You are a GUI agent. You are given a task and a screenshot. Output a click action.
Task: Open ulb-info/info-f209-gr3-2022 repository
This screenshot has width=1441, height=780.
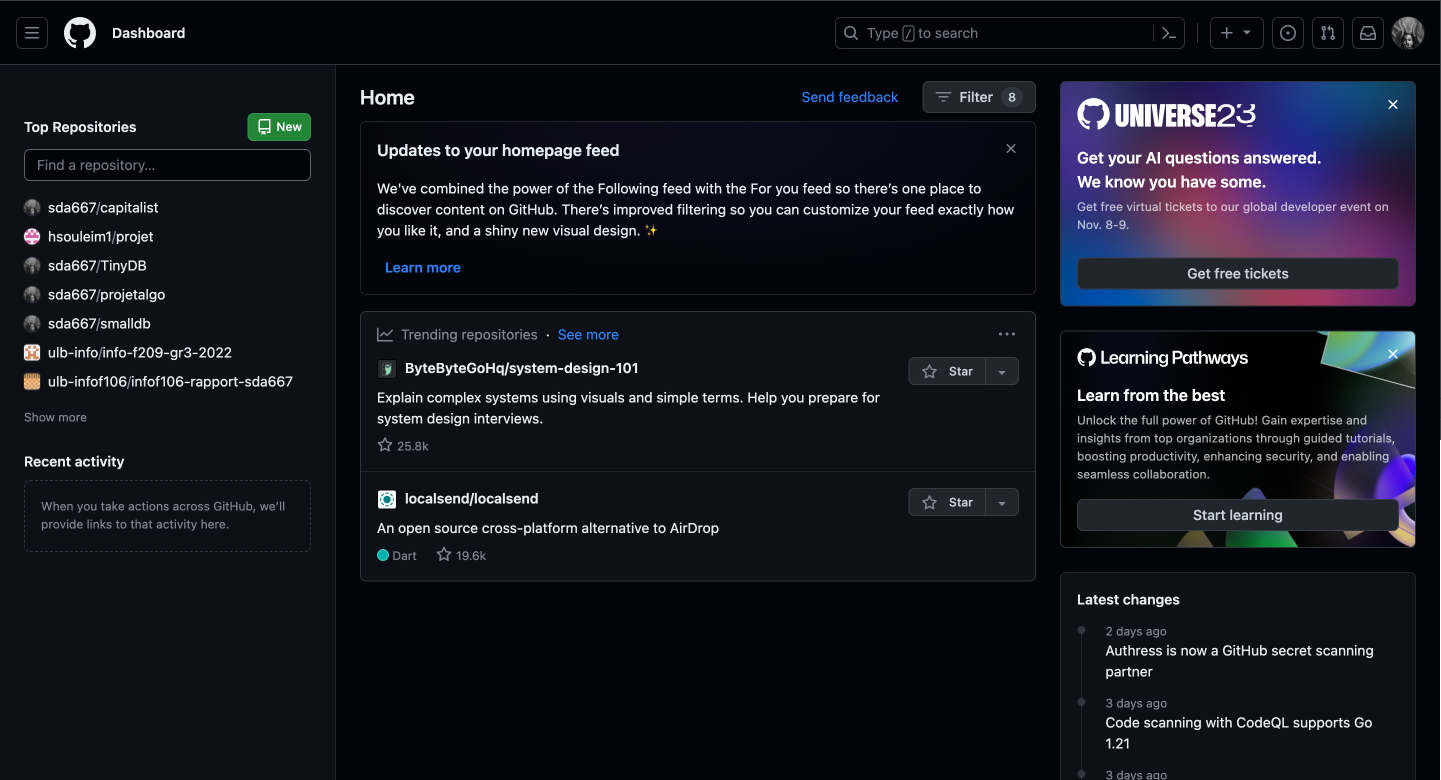pyautogui.click(x=140, y=353)
